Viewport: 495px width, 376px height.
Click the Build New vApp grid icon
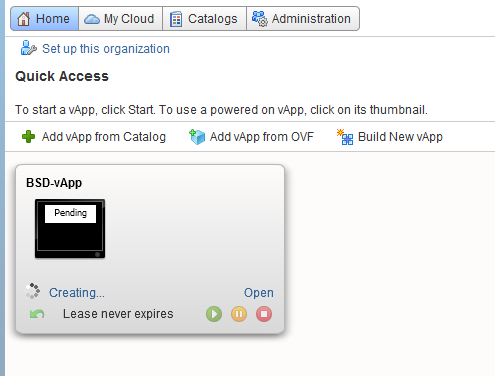pos(345,137)
